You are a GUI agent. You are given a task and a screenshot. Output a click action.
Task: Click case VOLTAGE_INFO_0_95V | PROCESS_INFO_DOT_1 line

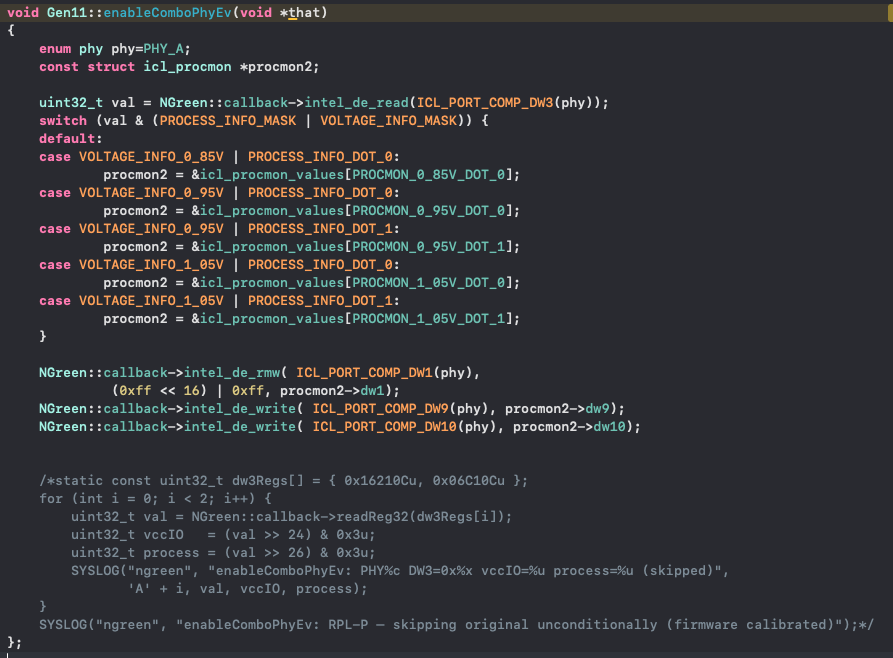219,228
